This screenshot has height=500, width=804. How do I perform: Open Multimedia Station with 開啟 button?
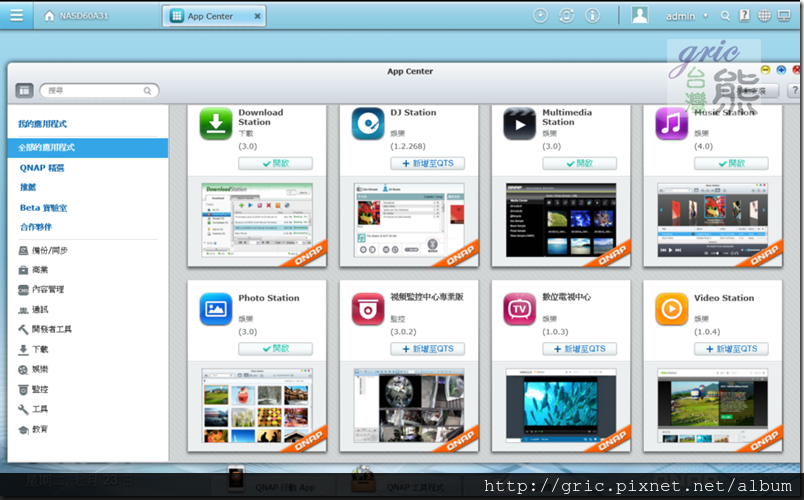[x=579, y=164]
